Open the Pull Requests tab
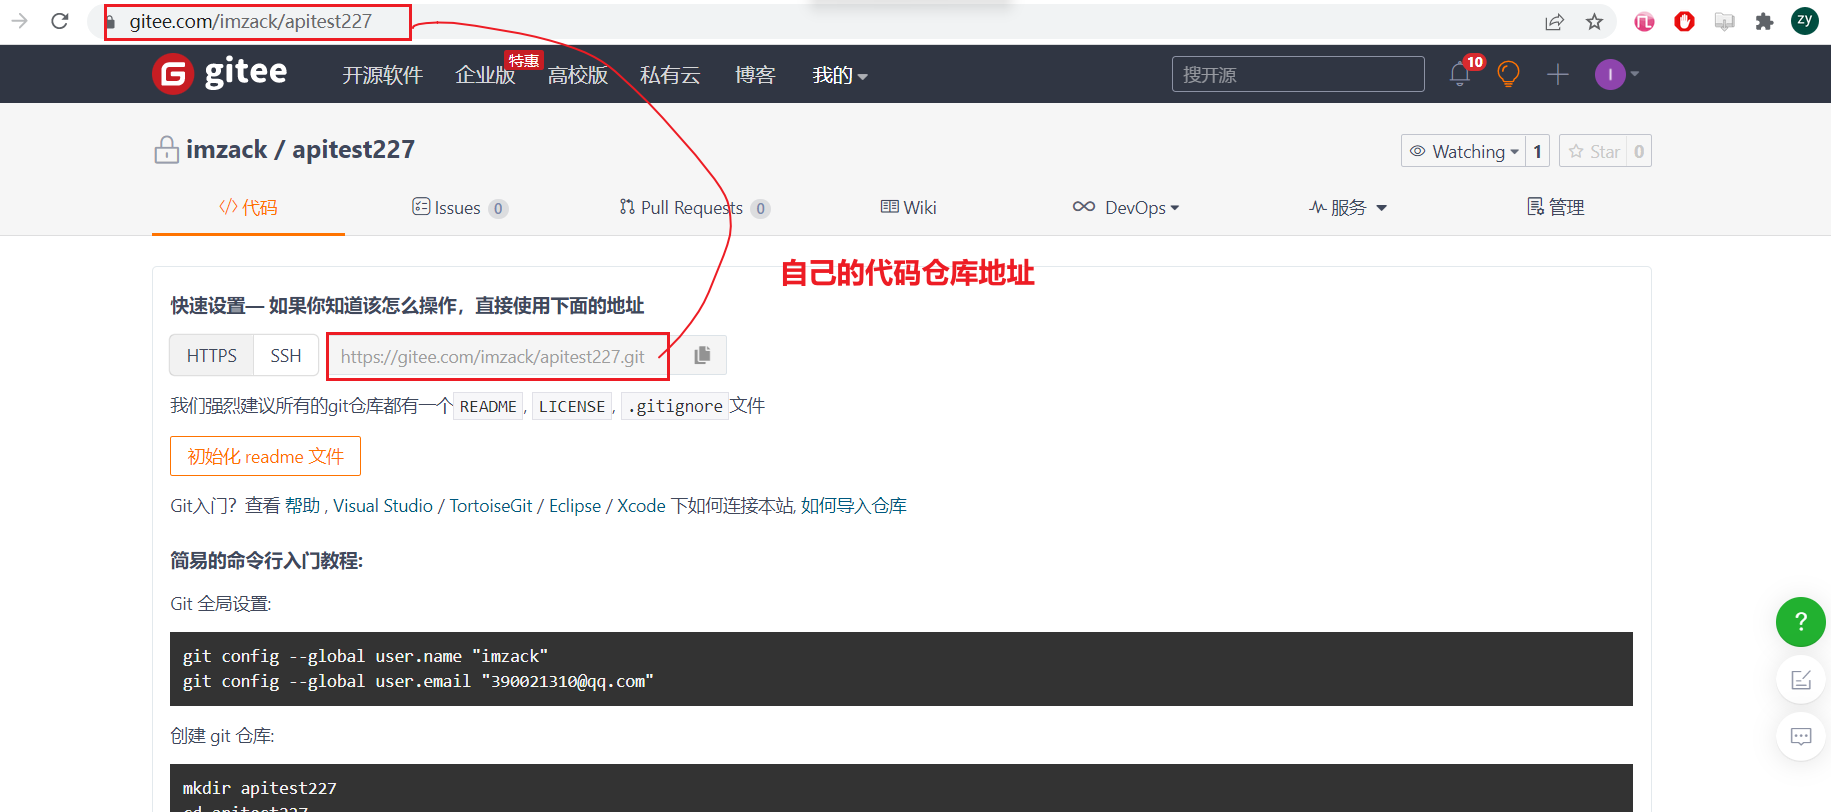The image size is (1831, 812). coord(694,207)
